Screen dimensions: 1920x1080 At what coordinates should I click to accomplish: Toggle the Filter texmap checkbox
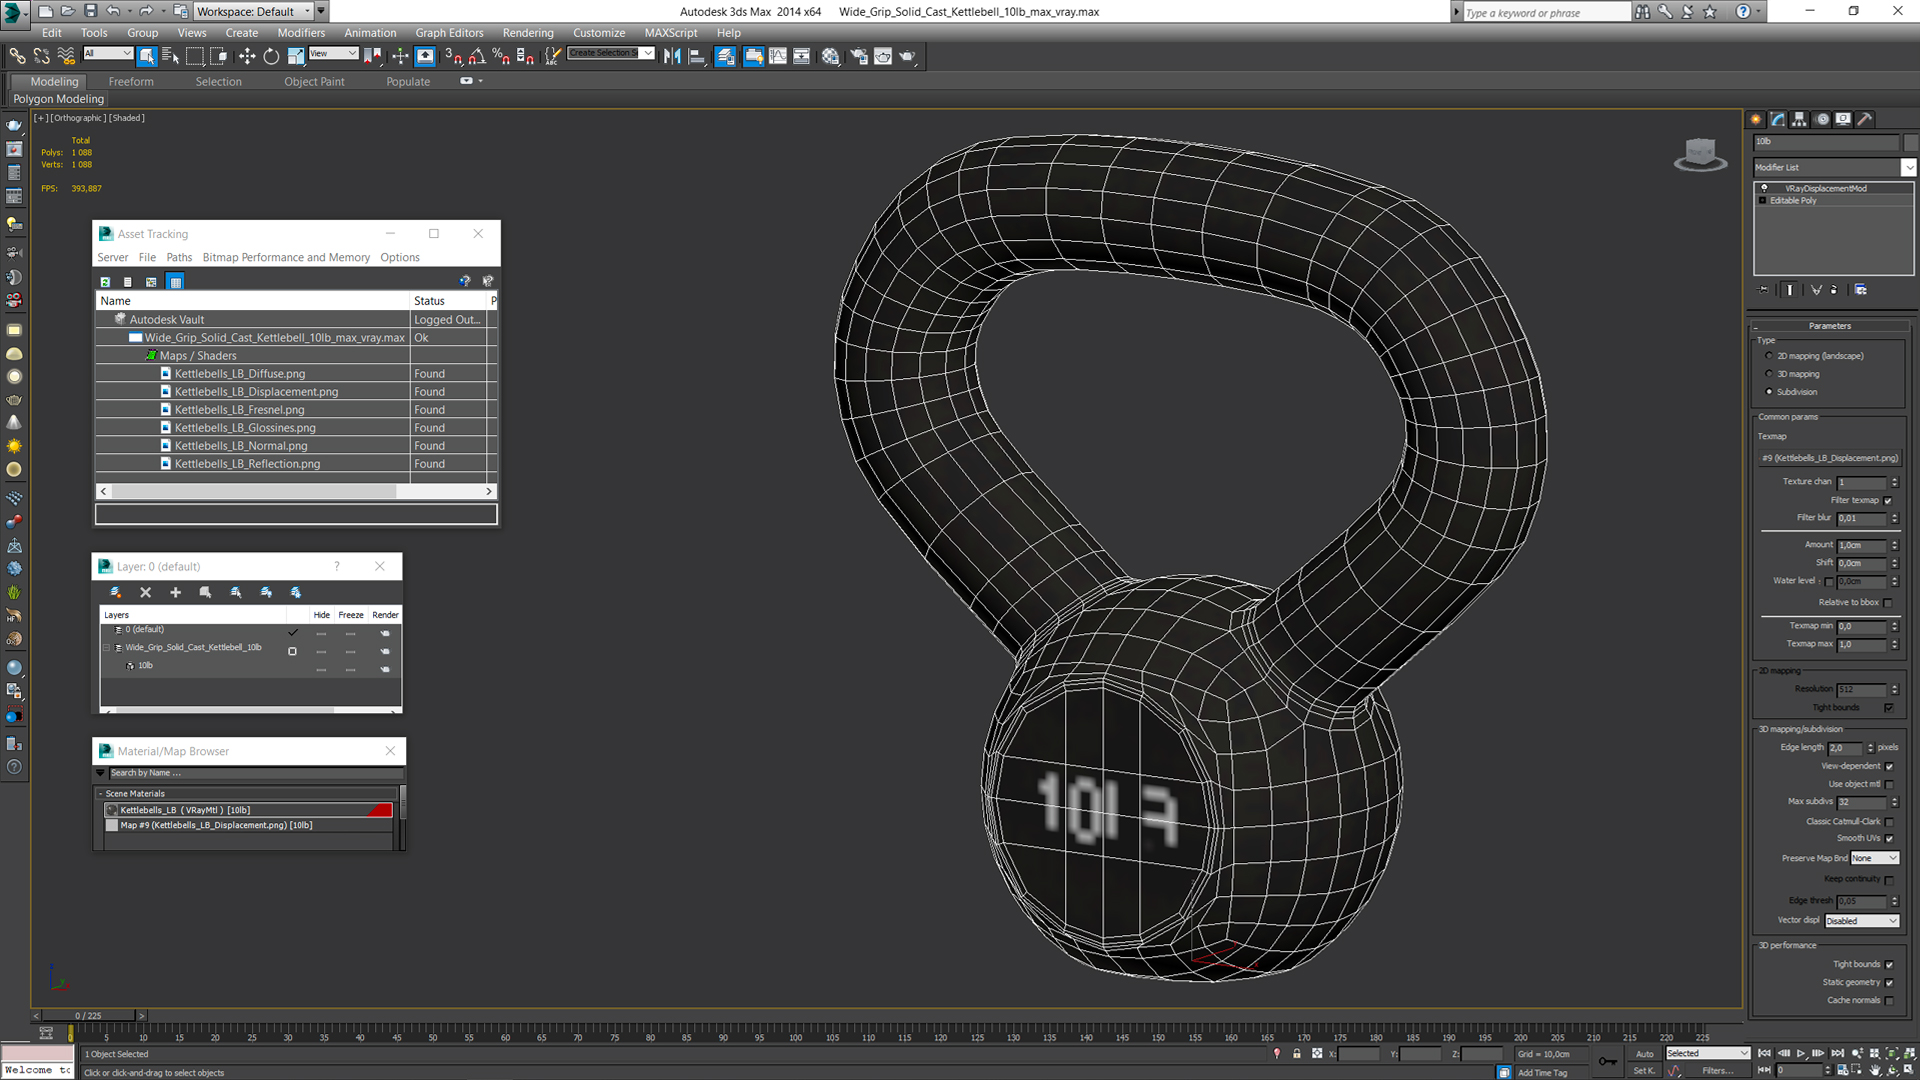point(1888,500)
